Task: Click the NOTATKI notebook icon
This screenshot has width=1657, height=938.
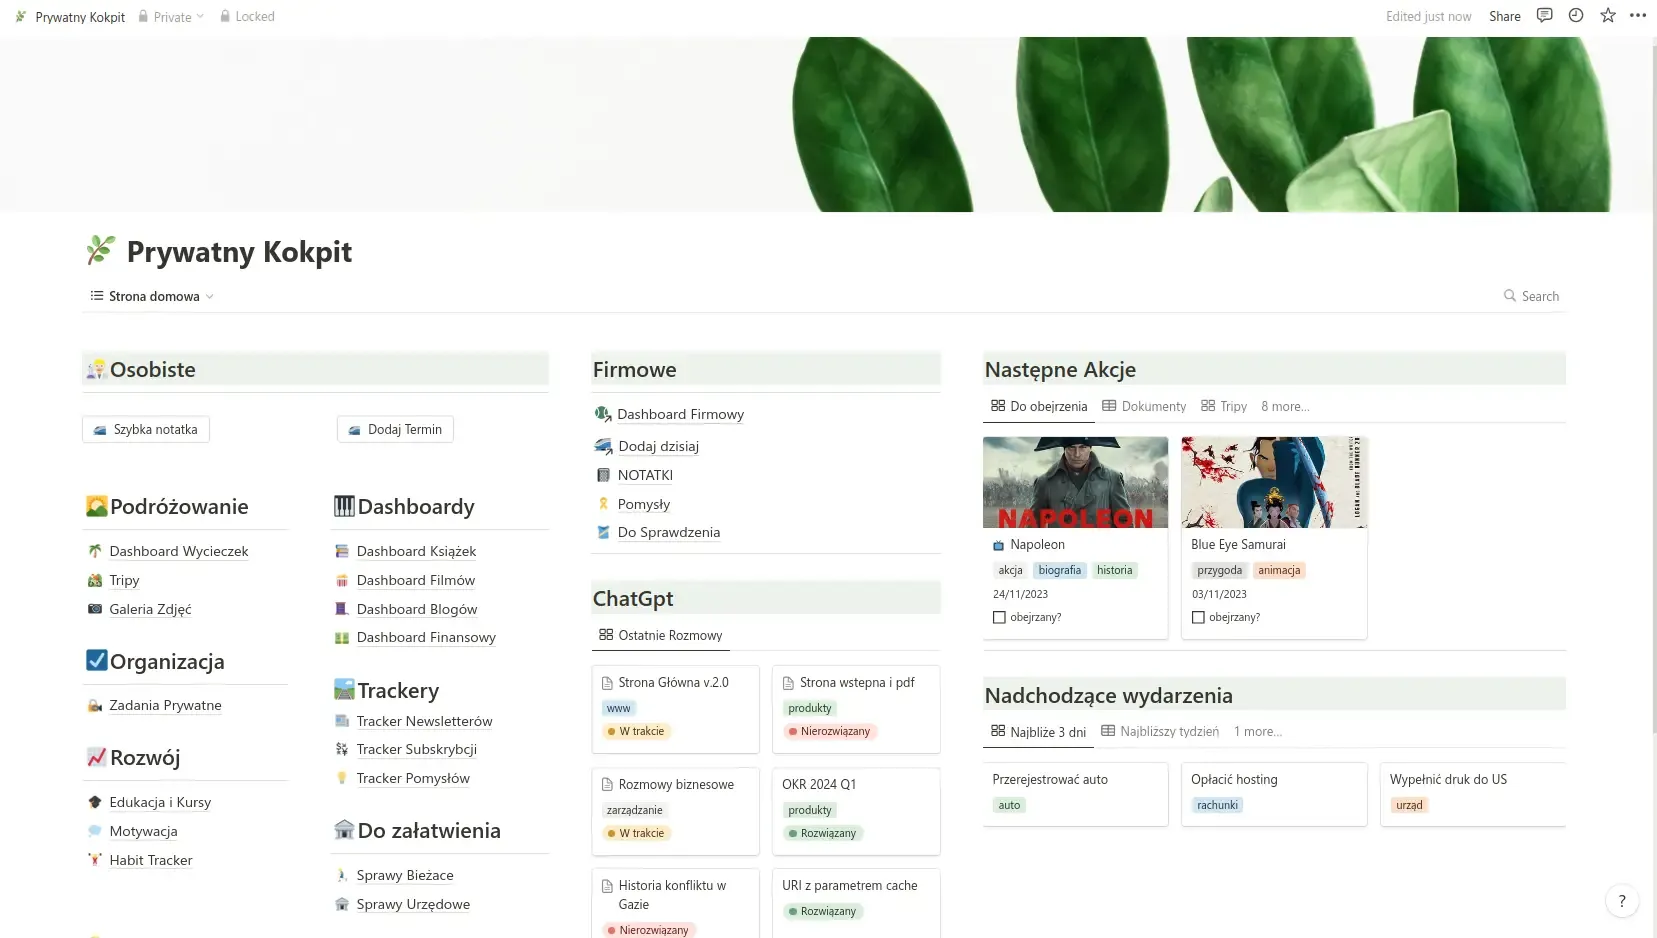Action: [603, 475]
